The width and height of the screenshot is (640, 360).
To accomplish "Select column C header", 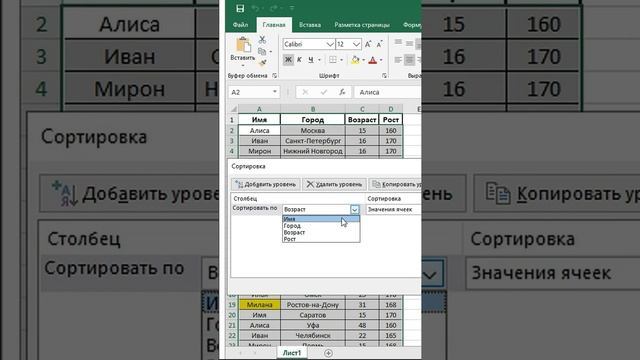I will coord(362,109).
